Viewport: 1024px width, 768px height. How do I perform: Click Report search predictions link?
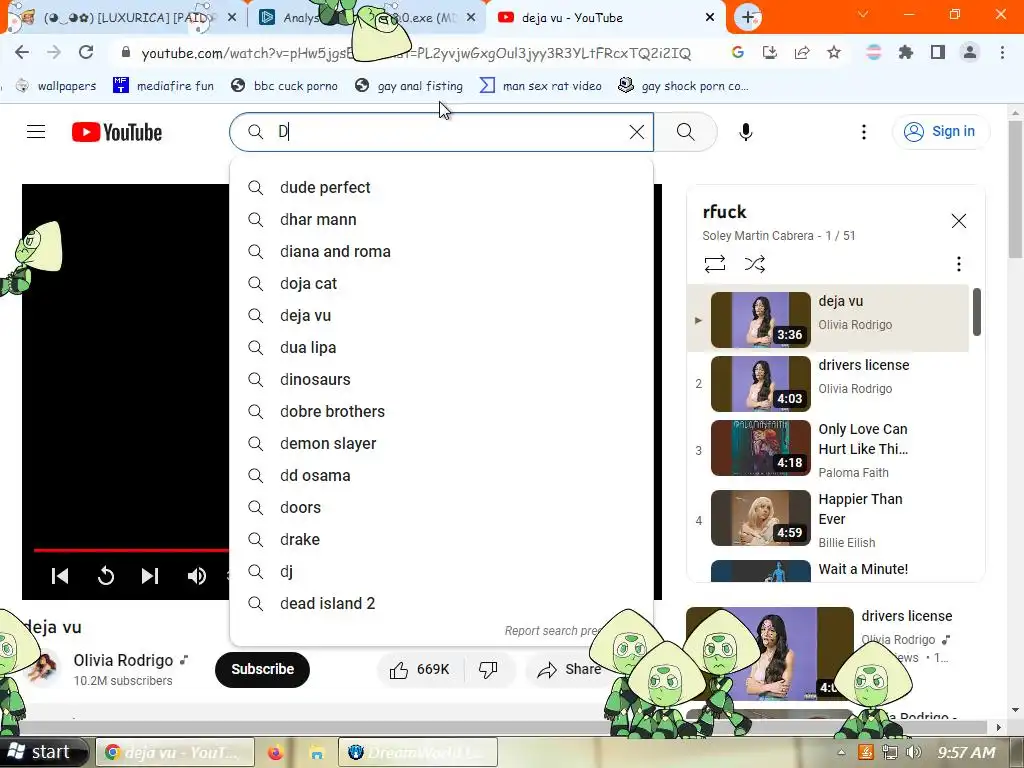point(552,631)
